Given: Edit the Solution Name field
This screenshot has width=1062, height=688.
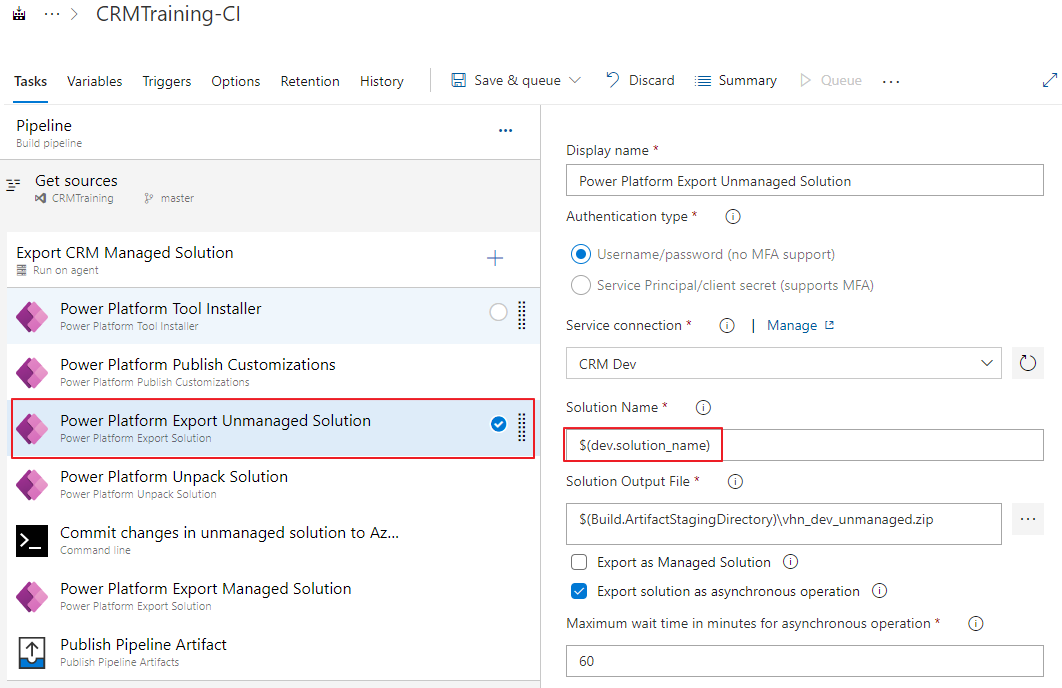Looking at the screenshot, I should (805, 445).
